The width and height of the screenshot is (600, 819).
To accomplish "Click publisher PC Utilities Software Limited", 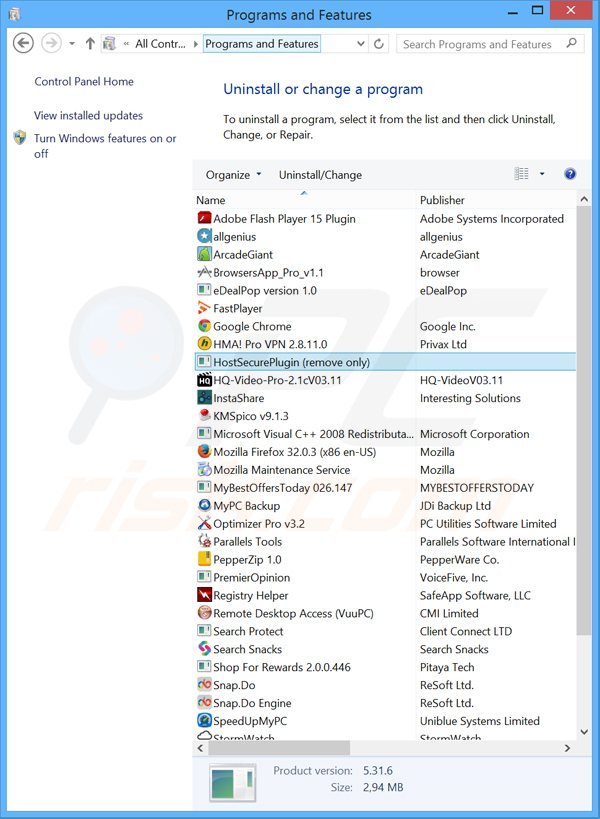I will pyautogui.click(x=488, y=523).
